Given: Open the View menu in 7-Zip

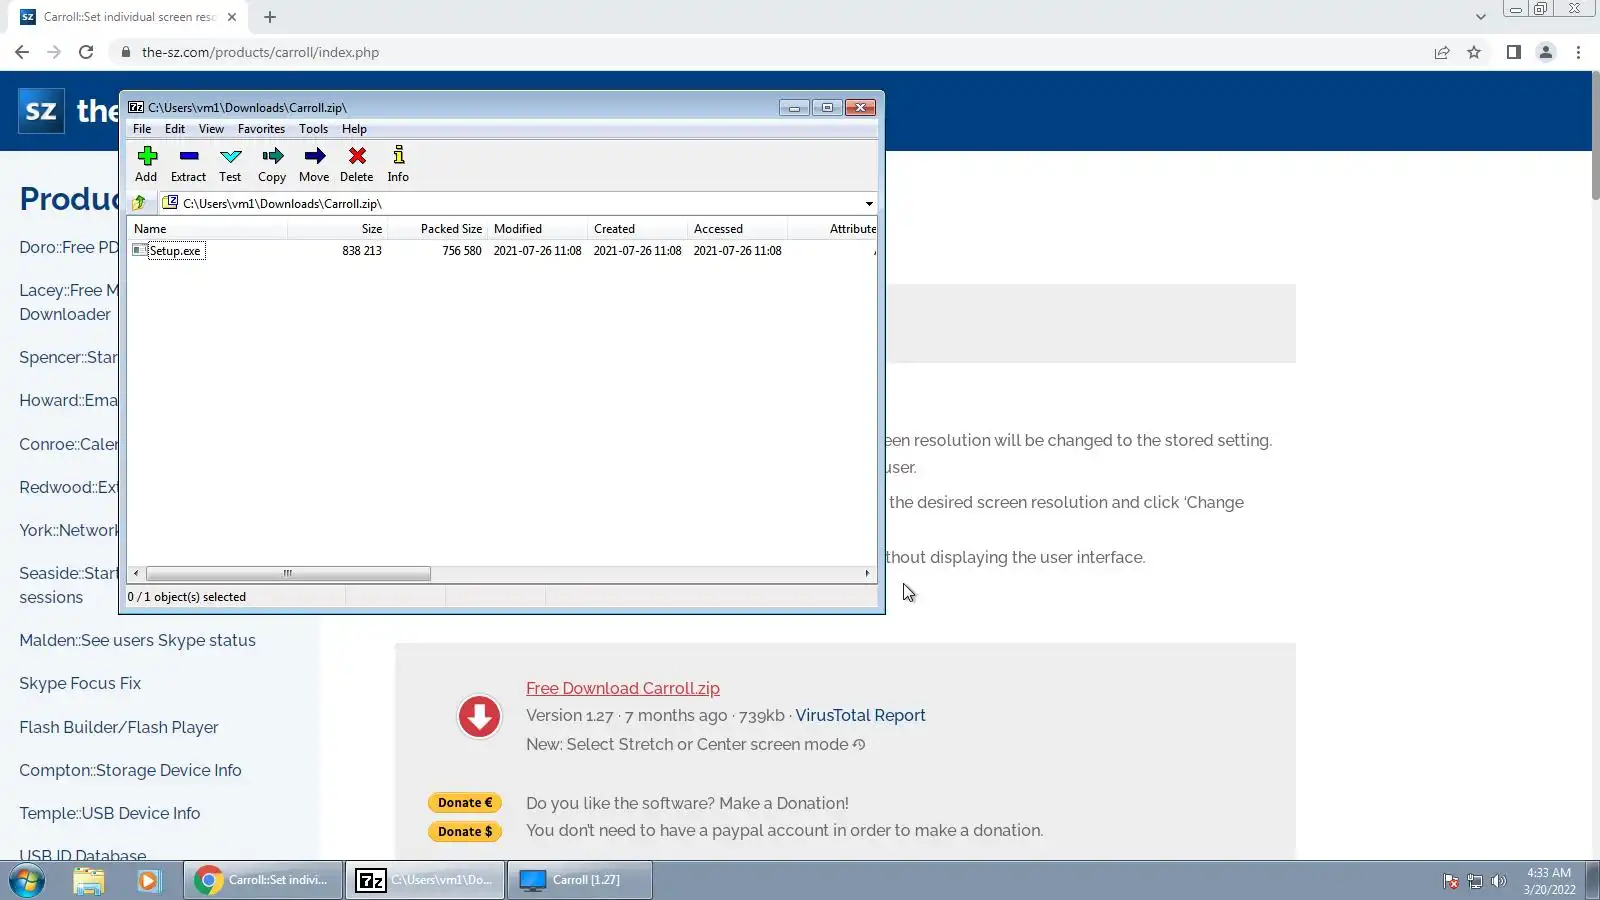Looking at the screenshot, I should coord(211,129).
